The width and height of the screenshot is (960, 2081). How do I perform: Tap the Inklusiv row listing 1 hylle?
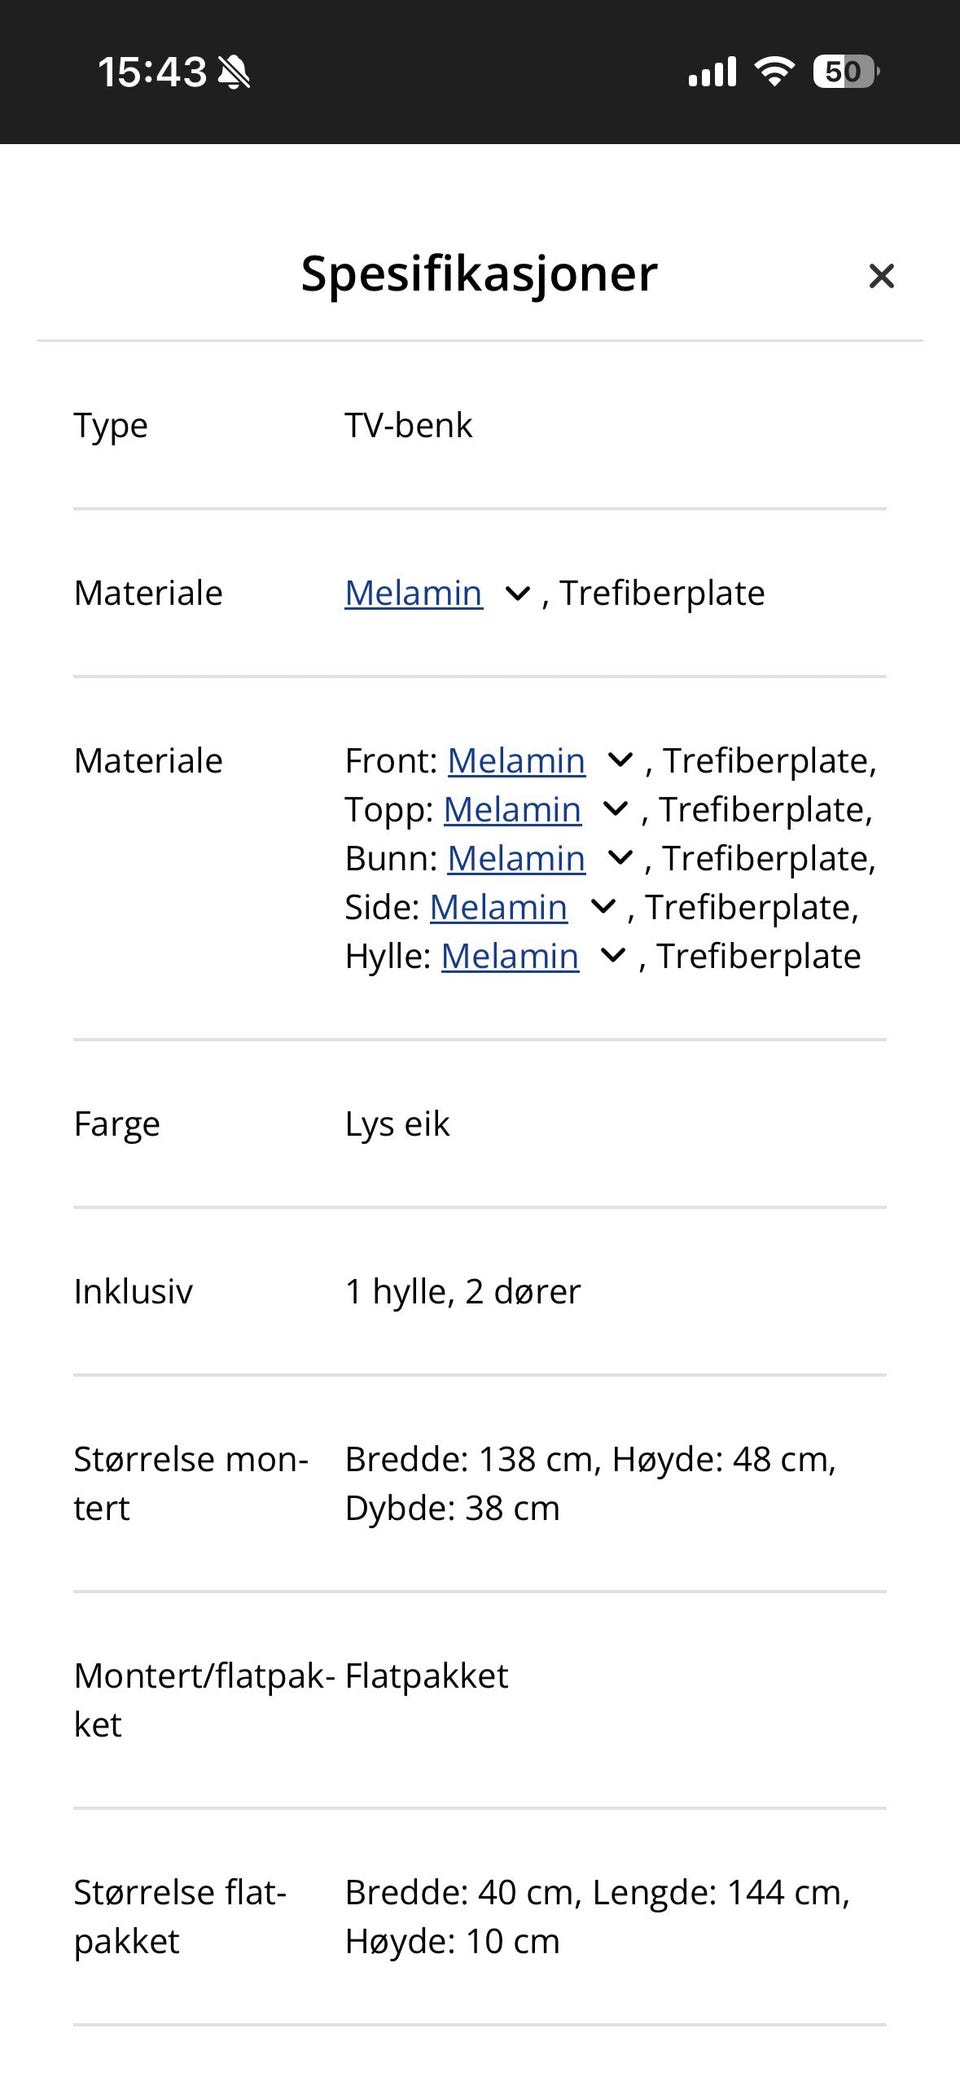[462, 1291]
